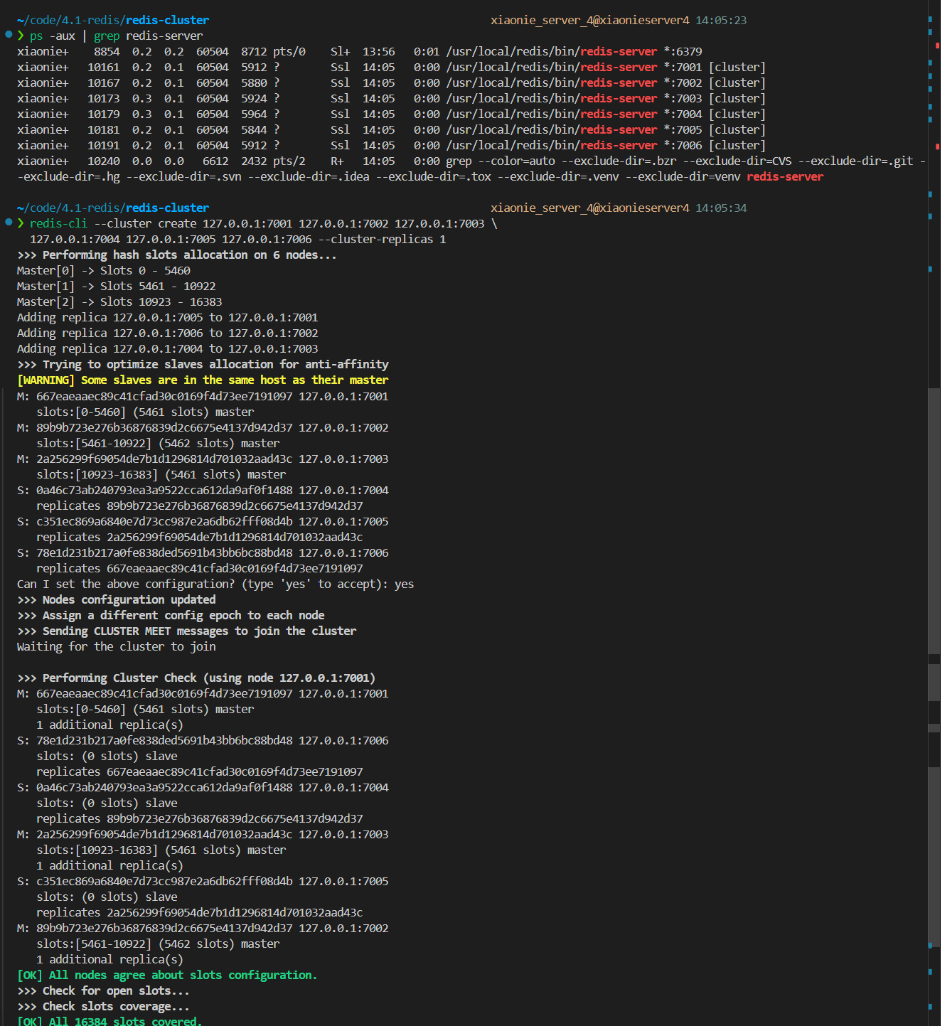Screen dimensions: 941x1026
Task: Click the directory path in the 14:05:34 prompt
Action: (x=113, y=208)
